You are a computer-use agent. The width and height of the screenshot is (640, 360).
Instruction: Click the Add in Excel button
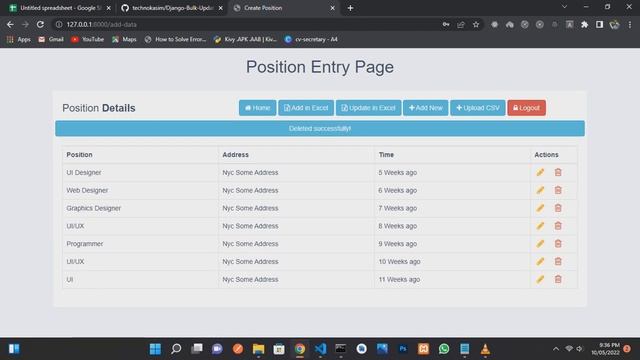[x=306, y=108]
